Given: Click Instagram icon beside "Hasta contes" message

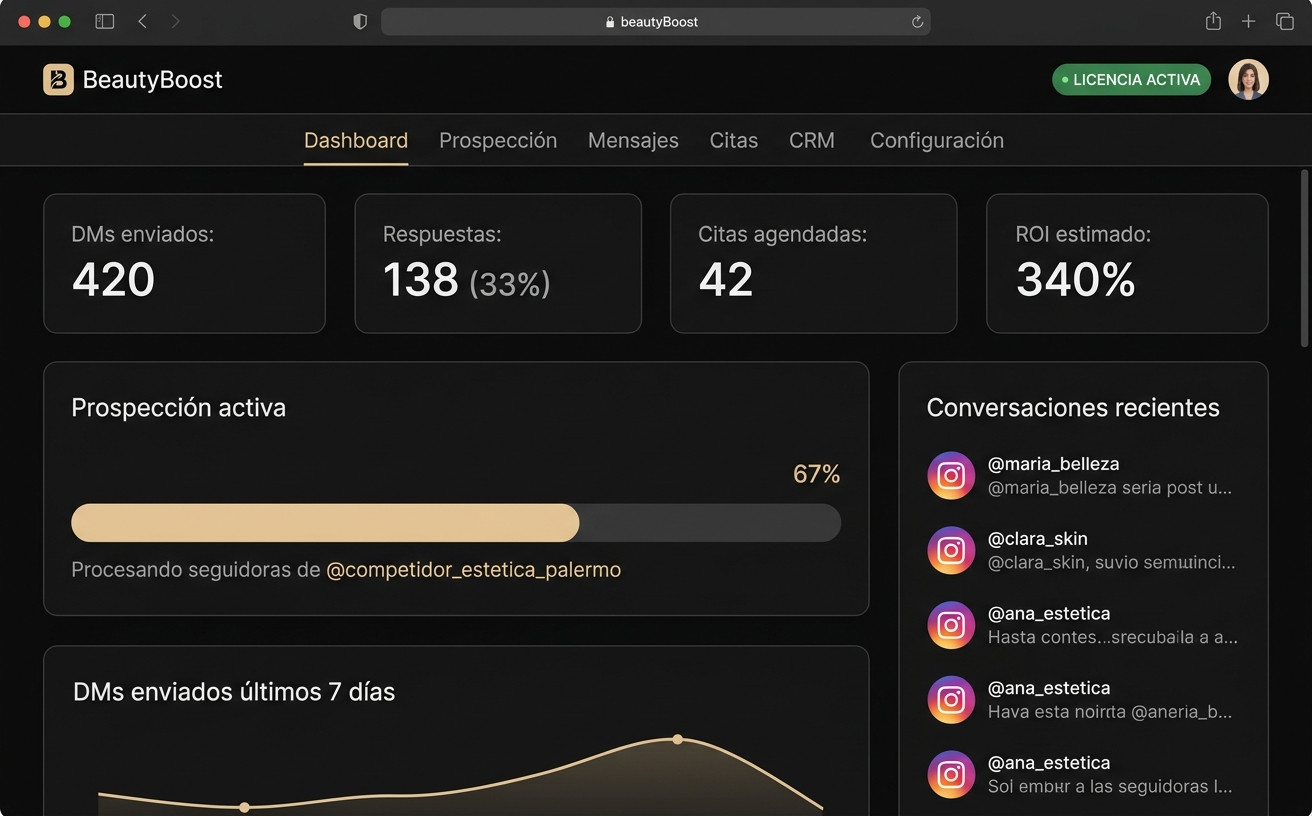Looking at the screenshot, I should pyautogui.click(x=951, y=625).
